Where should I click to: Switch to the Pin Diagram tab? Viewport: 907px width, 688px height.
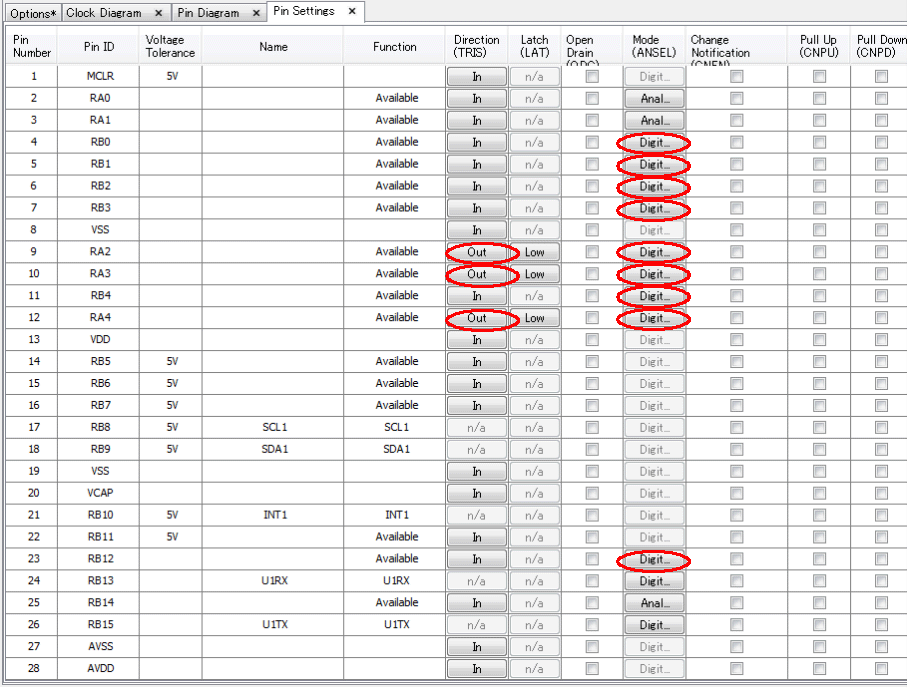tap(208, 13)
